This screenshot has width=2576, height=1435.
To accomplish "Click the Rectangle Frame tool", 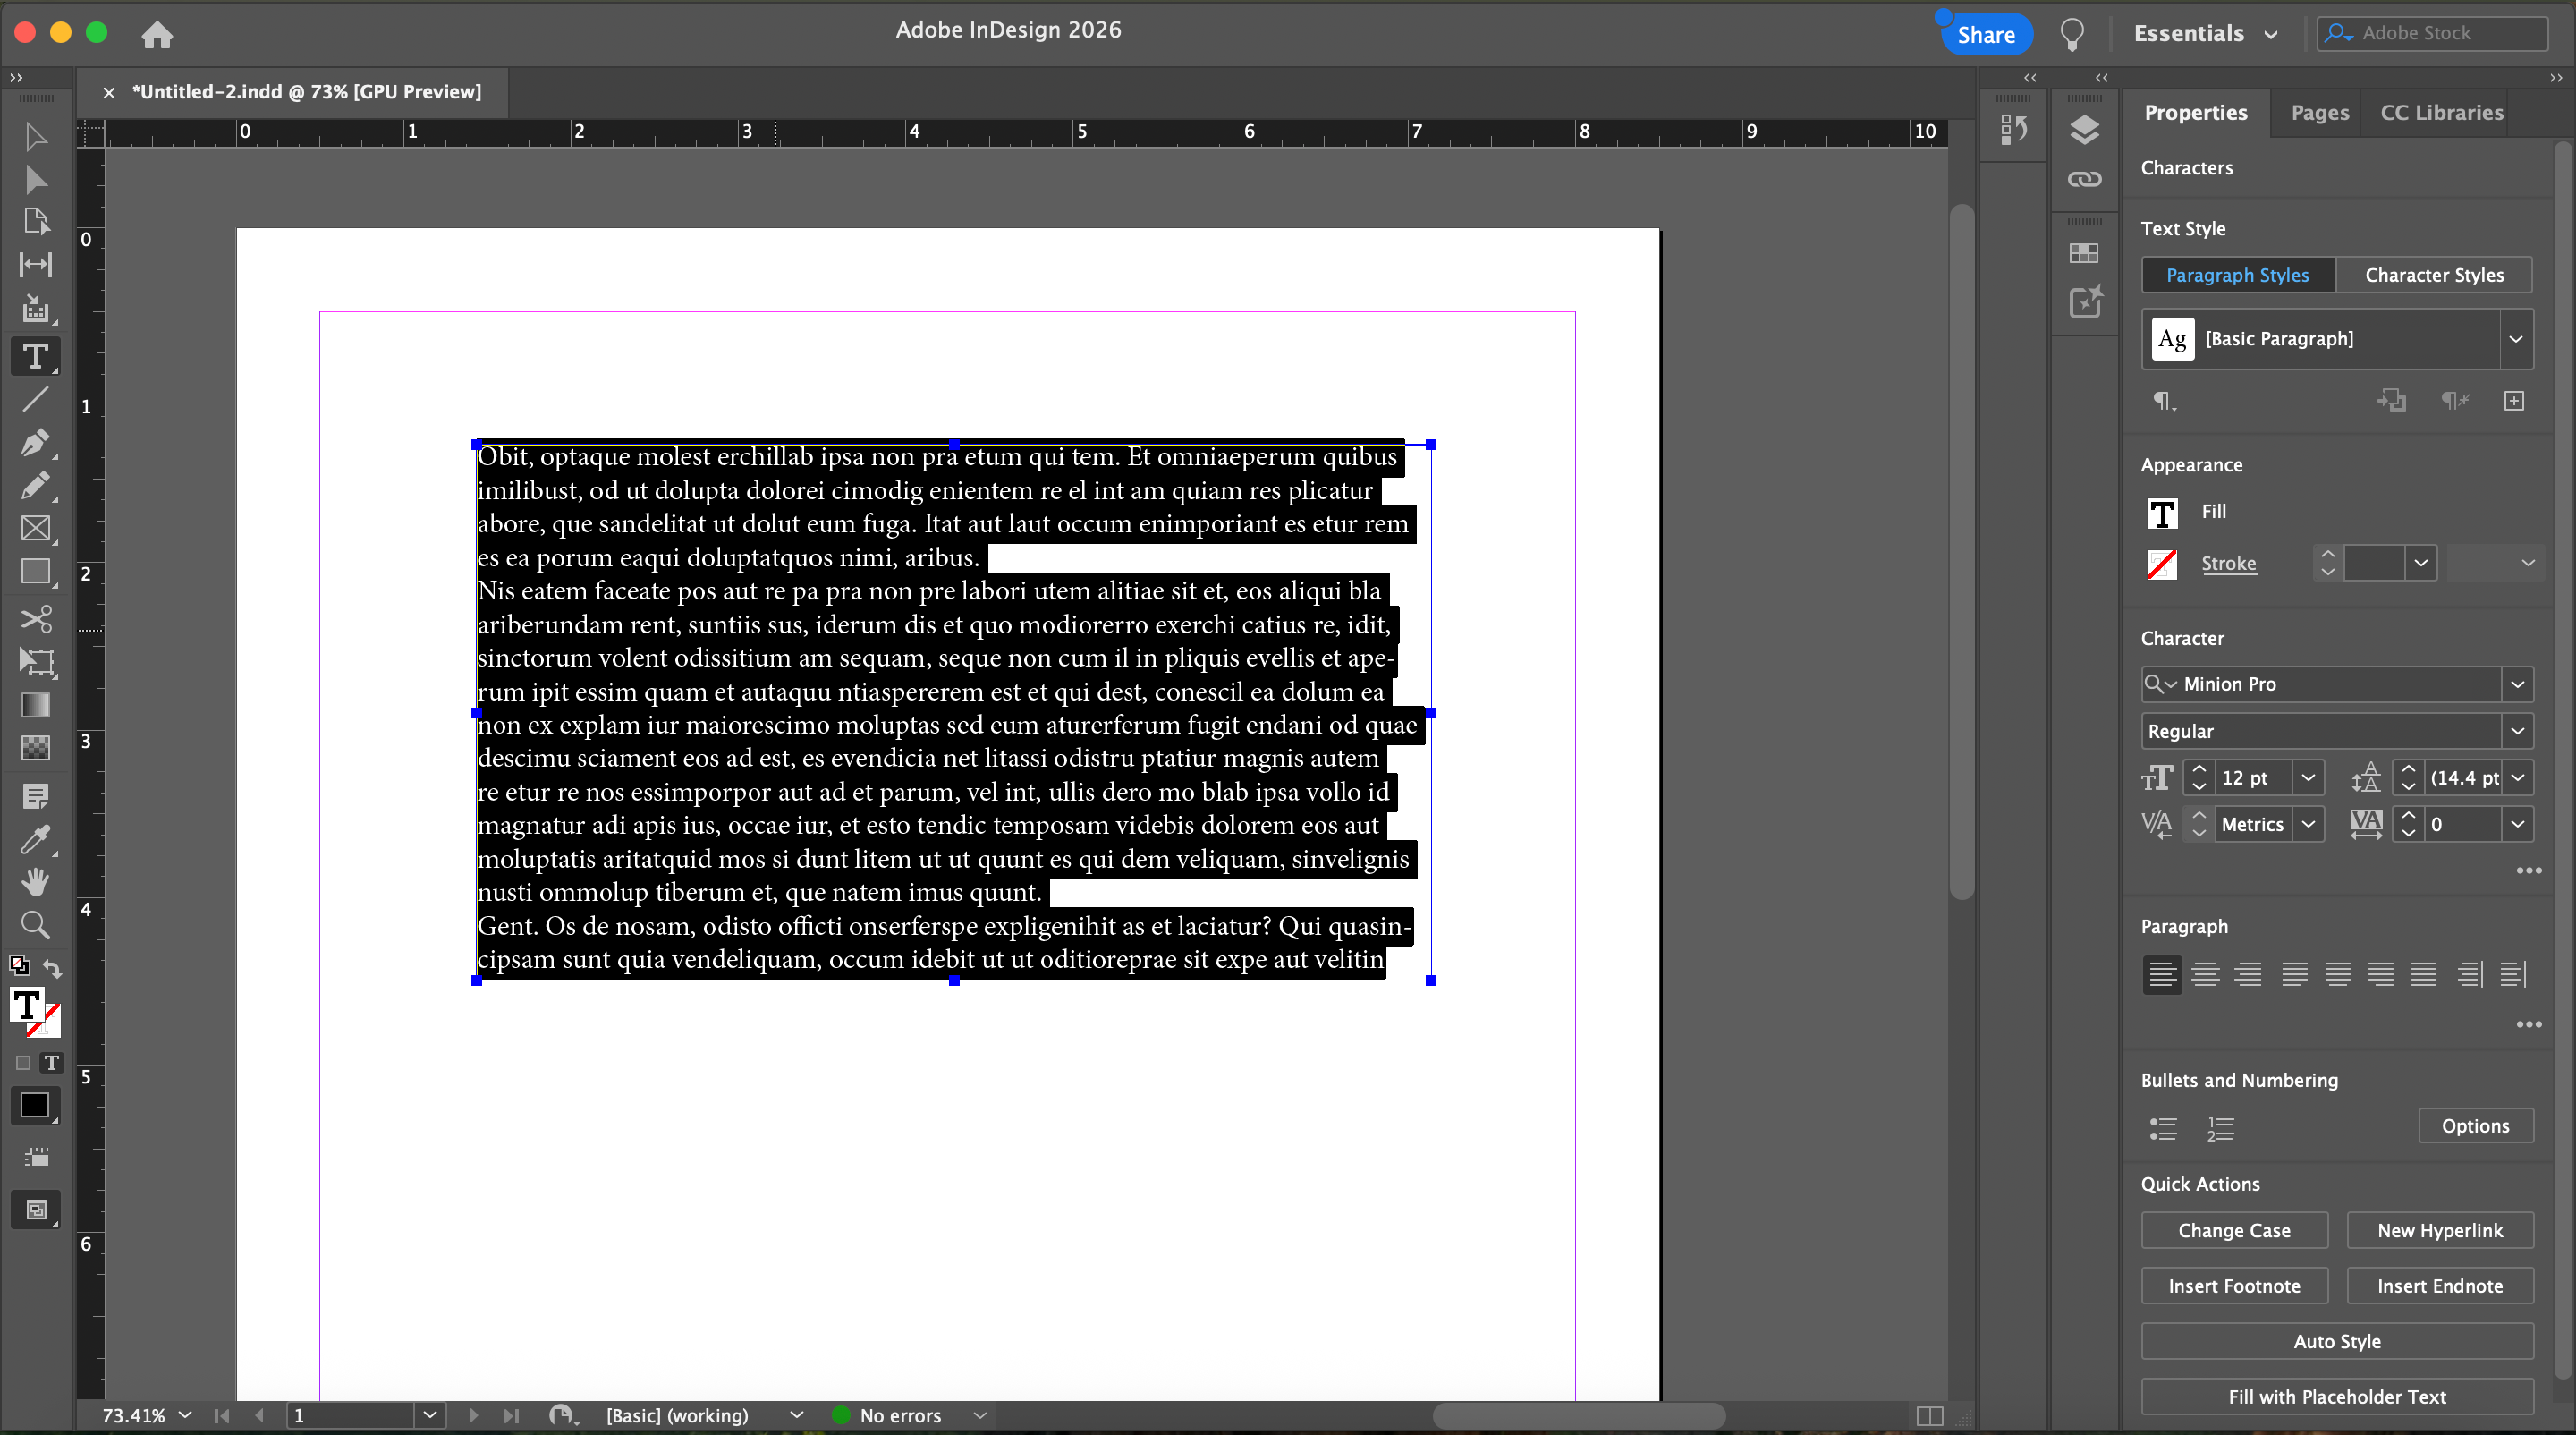I will click(x=35, y=529).
